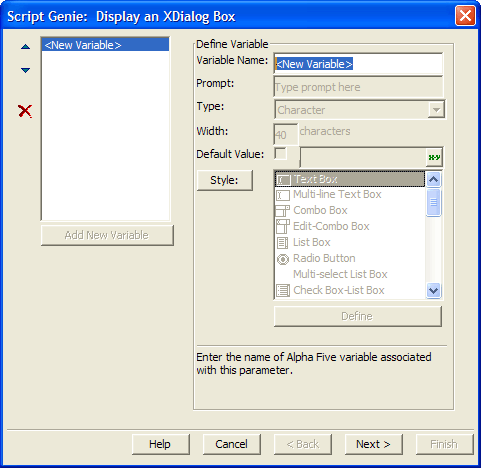Viewport: 481px width, 468px height.
Task: Click the Style: button
Action: pyautogui.click(x=225, y=180)
